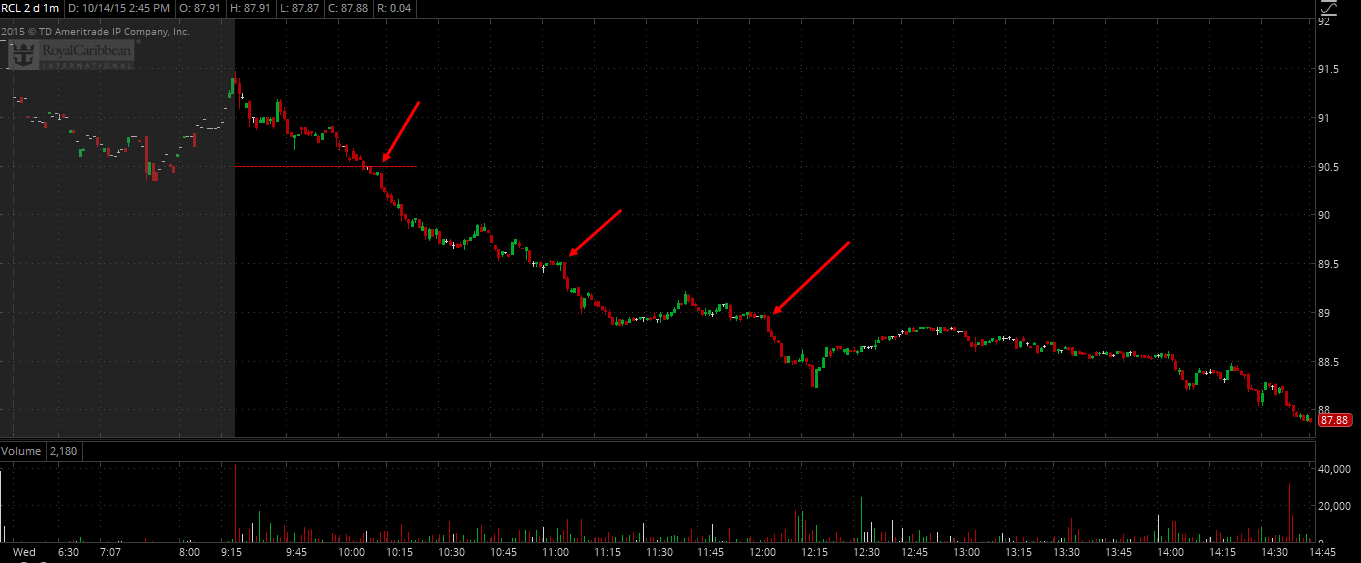Click the 11:00 time axis label
This screenshot has height=563, width=1361.
(555, 552)
